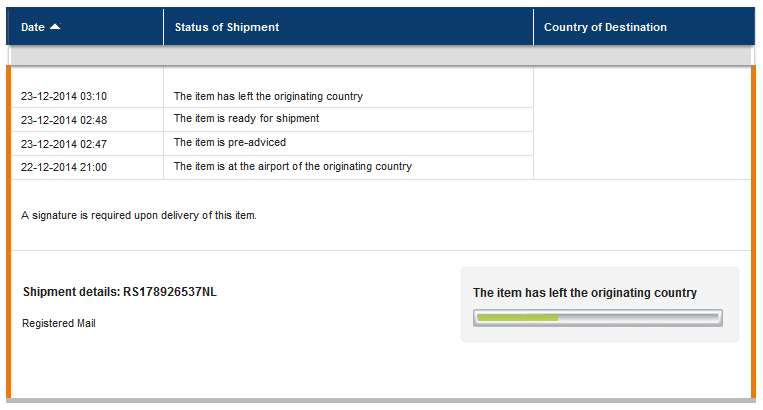The height and width of the screenshot is (410, 763).
Task: Click the Date sort arrow icon
Action: point(55,27)
